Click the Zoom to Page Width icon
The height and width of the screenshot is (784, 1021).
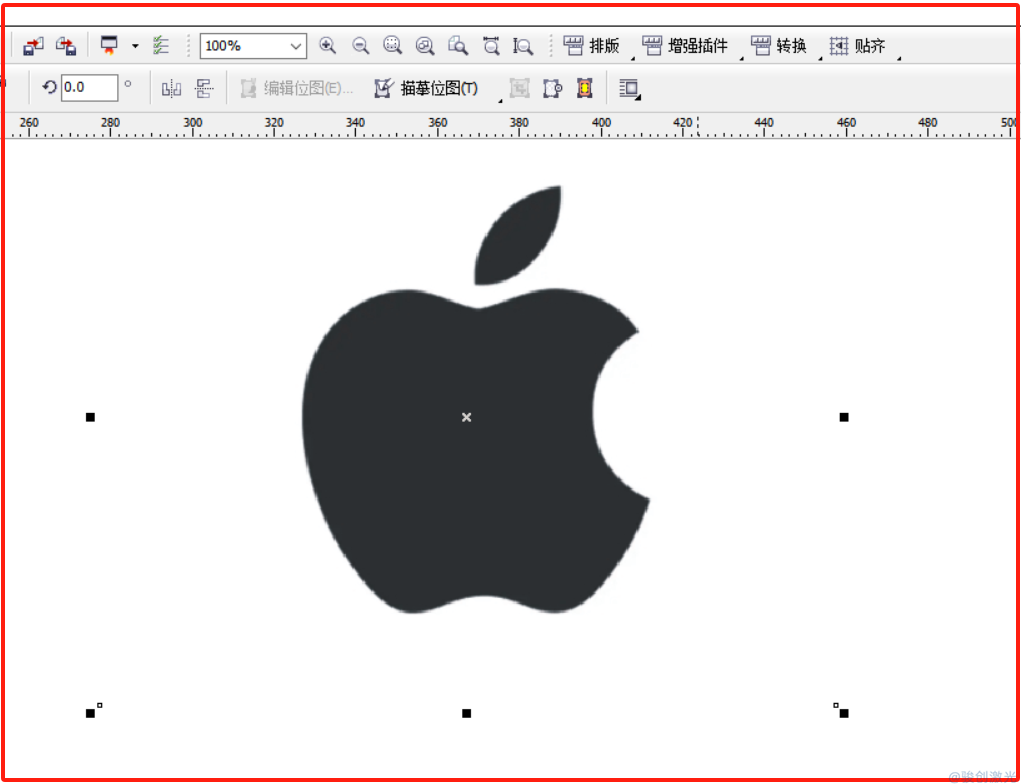point(491,46)
